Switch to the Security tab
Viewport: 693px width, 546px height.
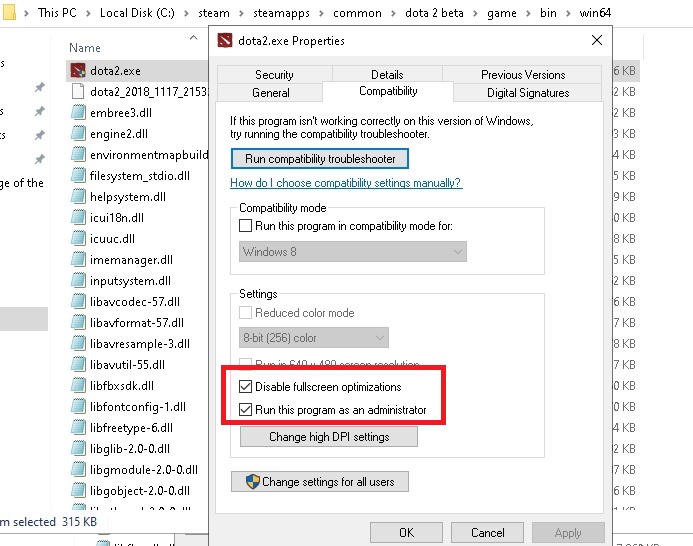coord(274,74)
